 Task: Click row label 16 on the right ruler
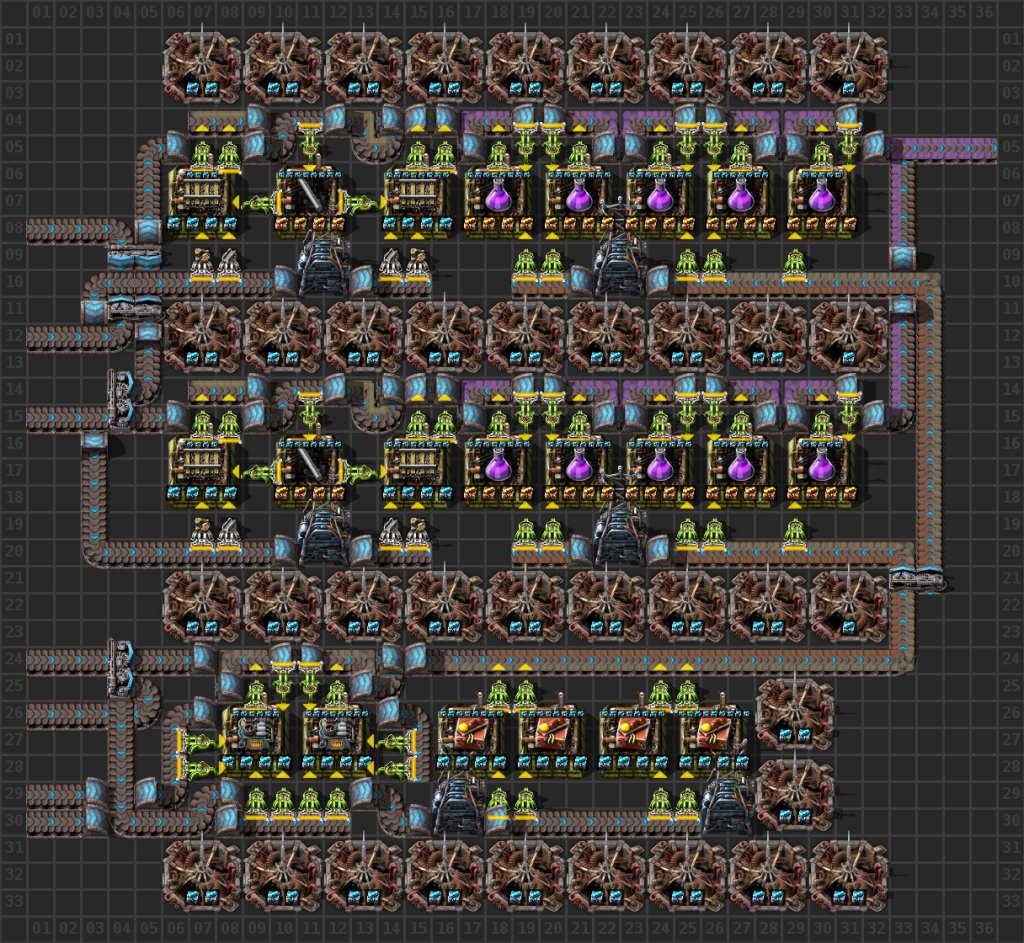(x=1011, y=443)
